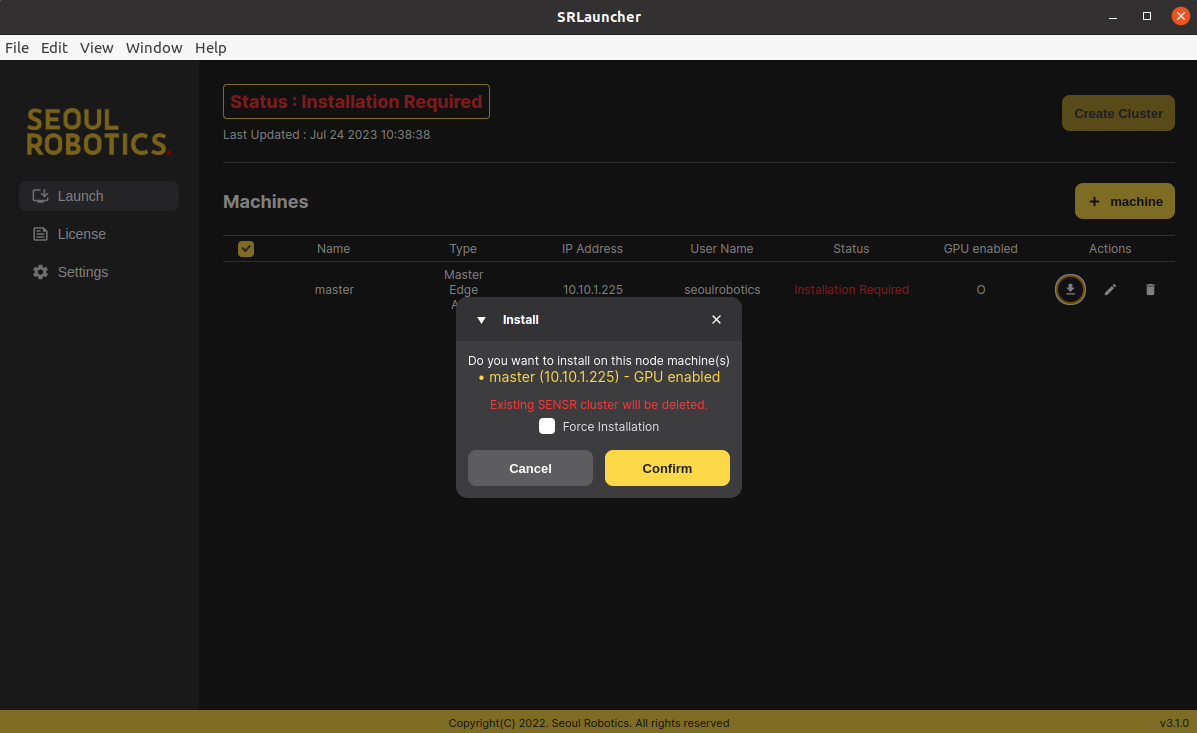Screen dimensions: 1197x733
Task: Click the GPU enabled column header
Action: pos(980,249)
